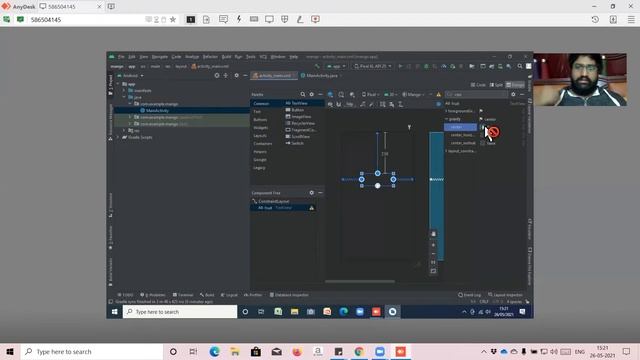Toggle magnet autoconnect icon in design toolbar
Image resolution: width=640 pixels, height=360 pixels.
click(338, 104)
